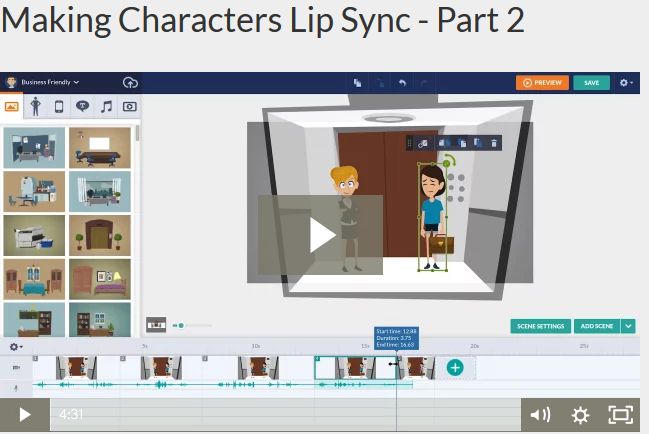Image resolution: width=649 pixels, height=434 pixels.
Task: Open the gear settings dropdown in the top bar
Action: pyautogui.click(x=626, y=83)
